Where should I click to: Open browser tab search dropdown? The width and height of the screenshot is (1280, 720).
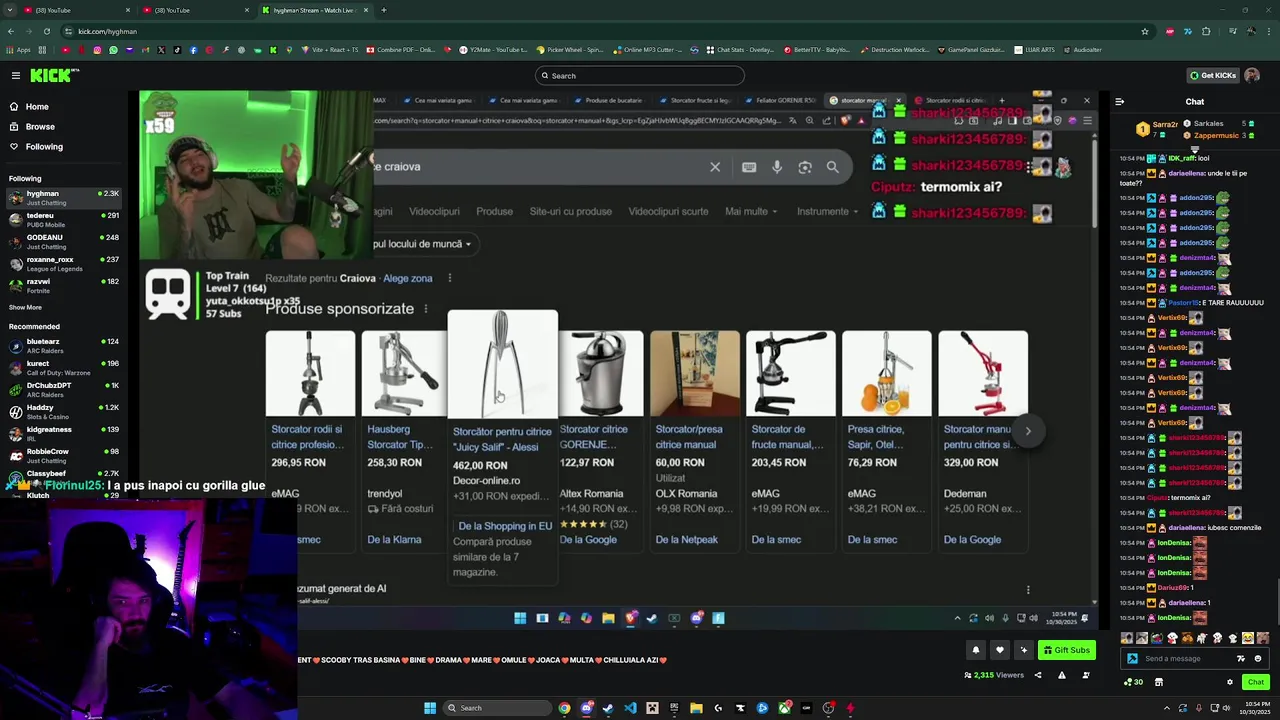click(x=10, y=10)
